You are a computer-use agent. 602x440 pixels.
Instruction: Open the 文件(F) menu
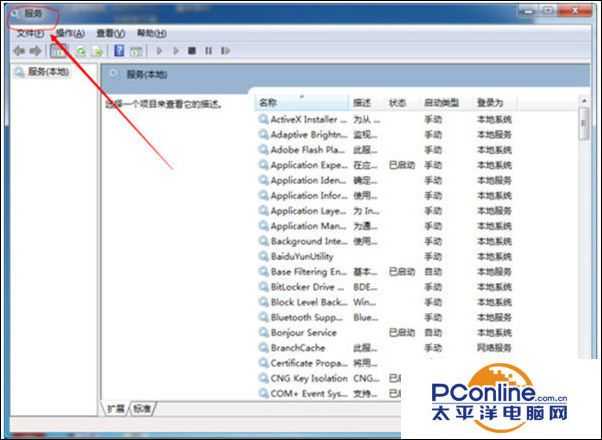[30, 34]
